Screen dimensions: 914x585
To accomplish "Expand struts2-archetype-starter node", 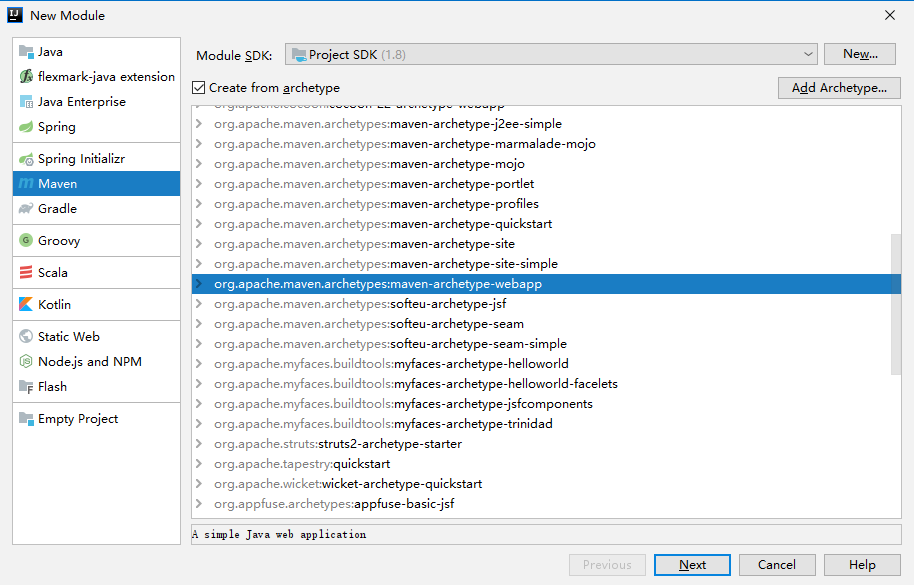I will [x=199, y=443].
